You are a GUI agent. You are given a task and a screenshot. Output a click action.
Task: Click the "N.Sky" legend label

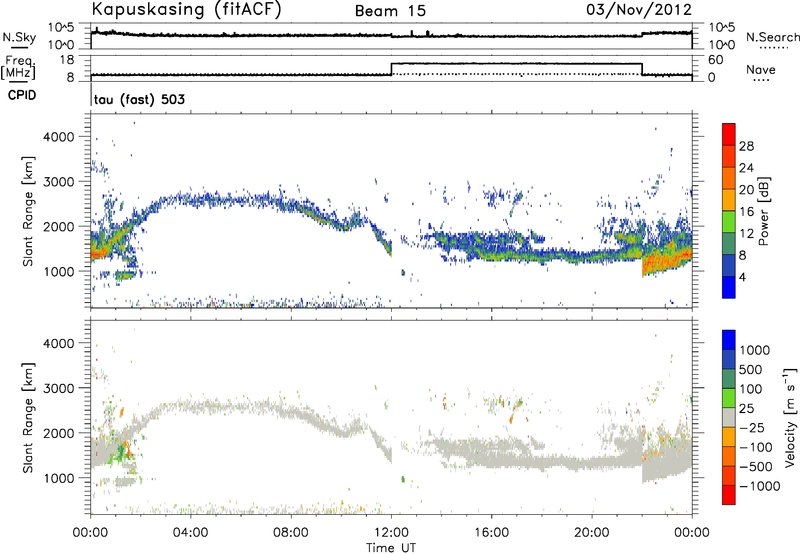pyautogui.click(x=19, y=37)
